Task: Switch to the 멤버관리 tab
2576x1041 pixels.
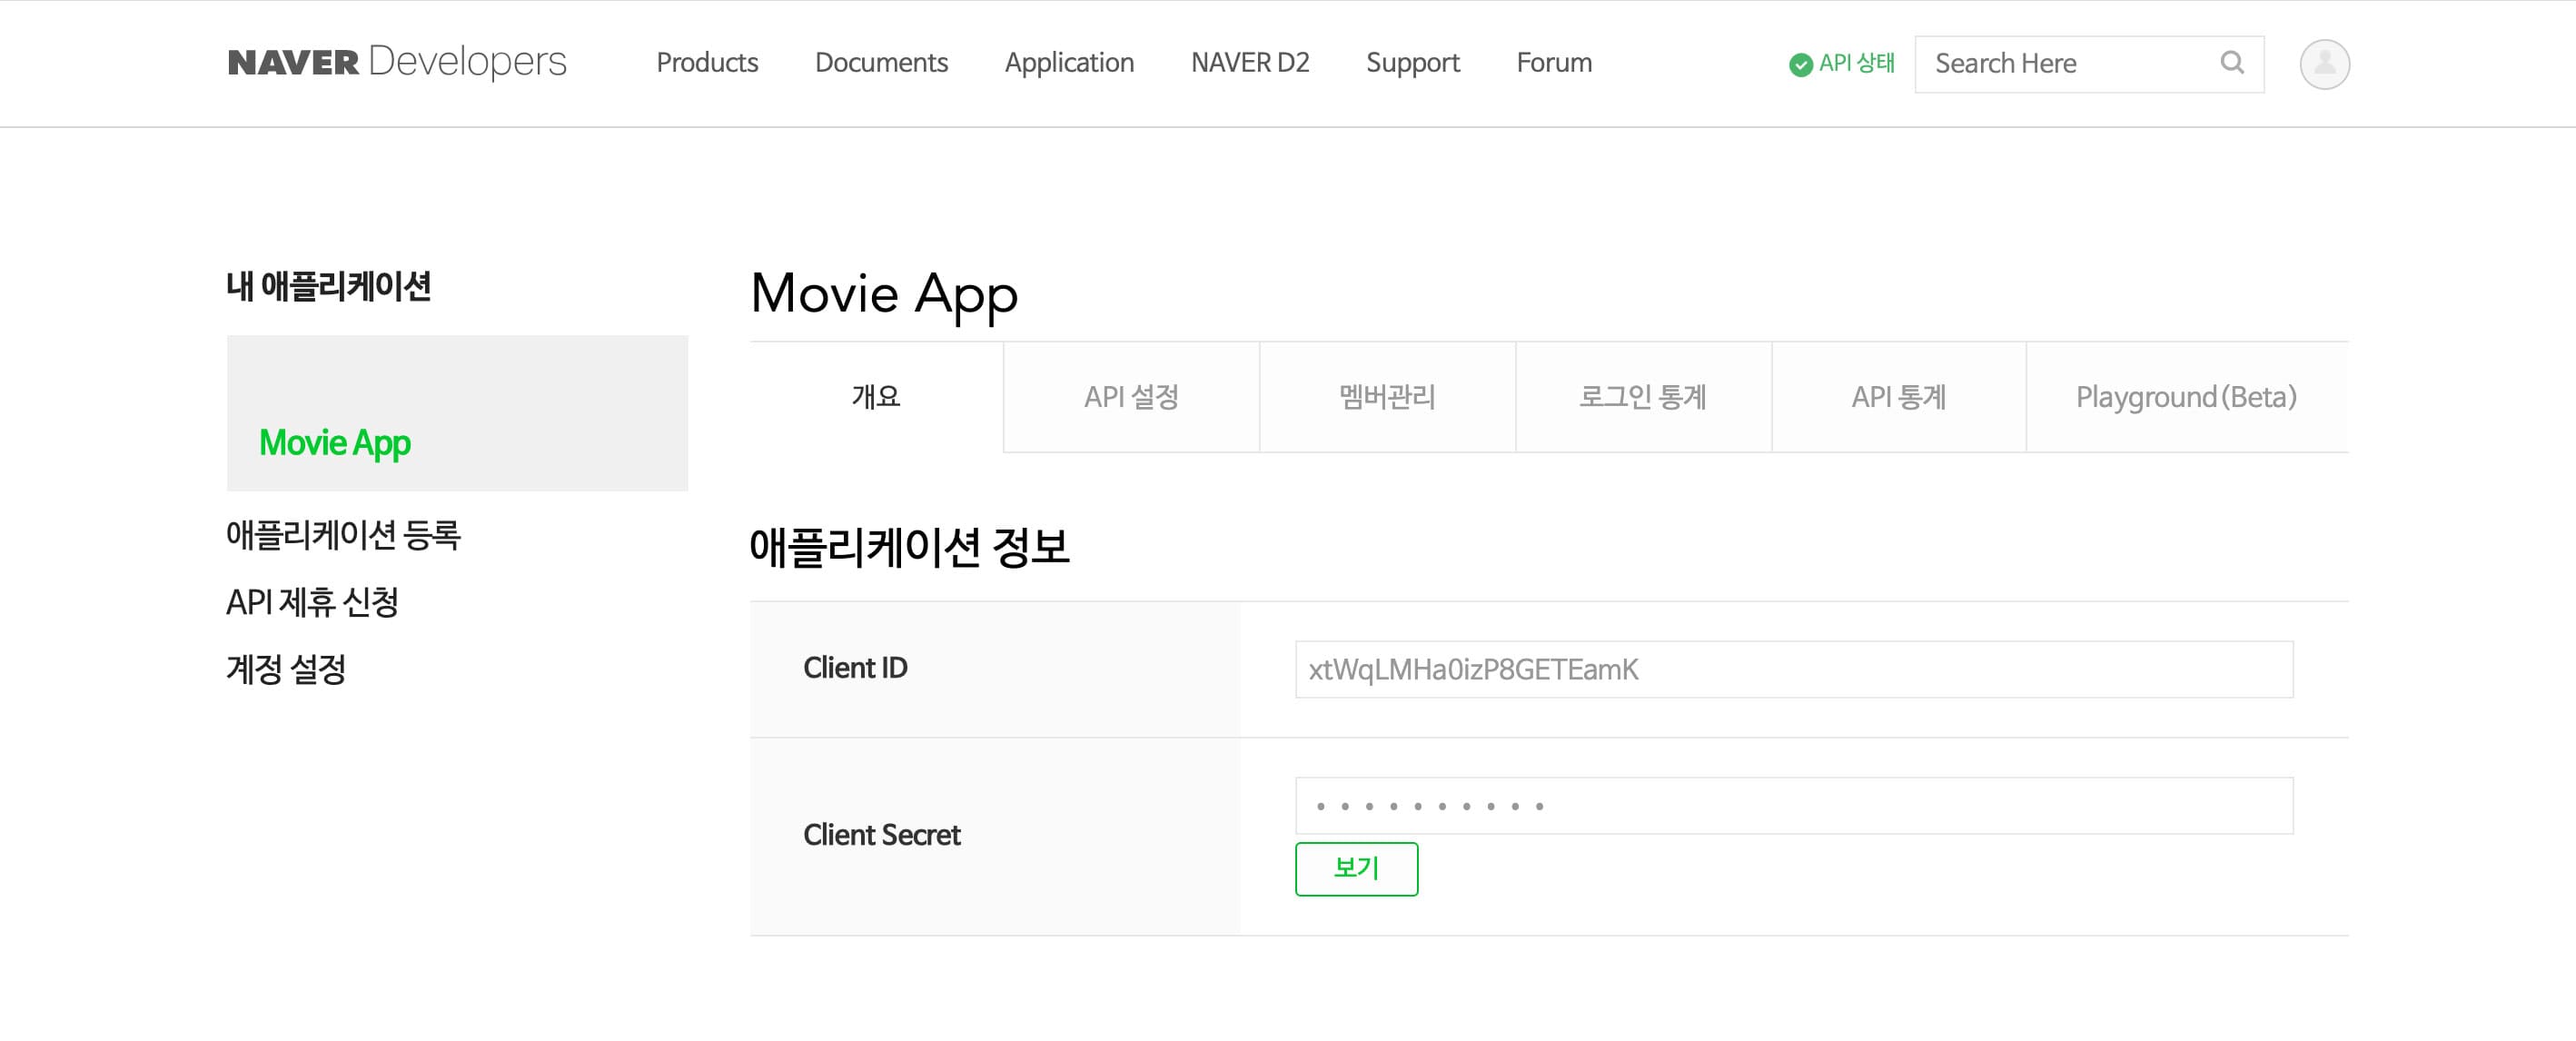Action: (1387, 397)
